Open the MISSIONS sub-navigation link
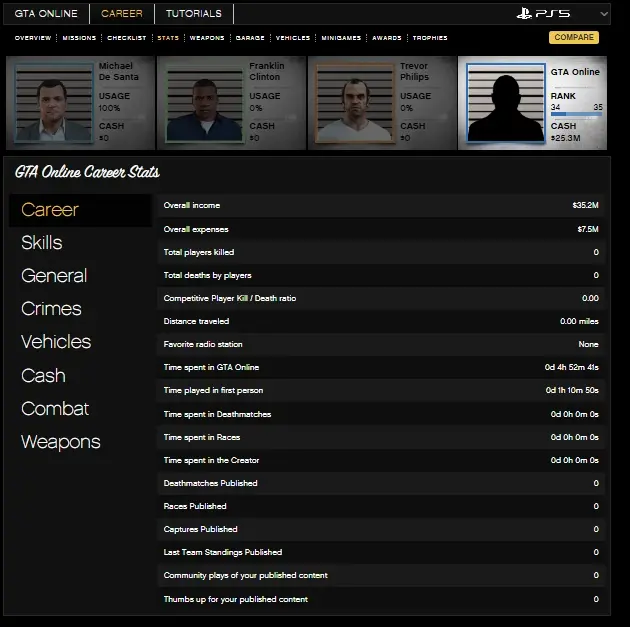Viewport: 630px width, 627px height. (79, 38)
